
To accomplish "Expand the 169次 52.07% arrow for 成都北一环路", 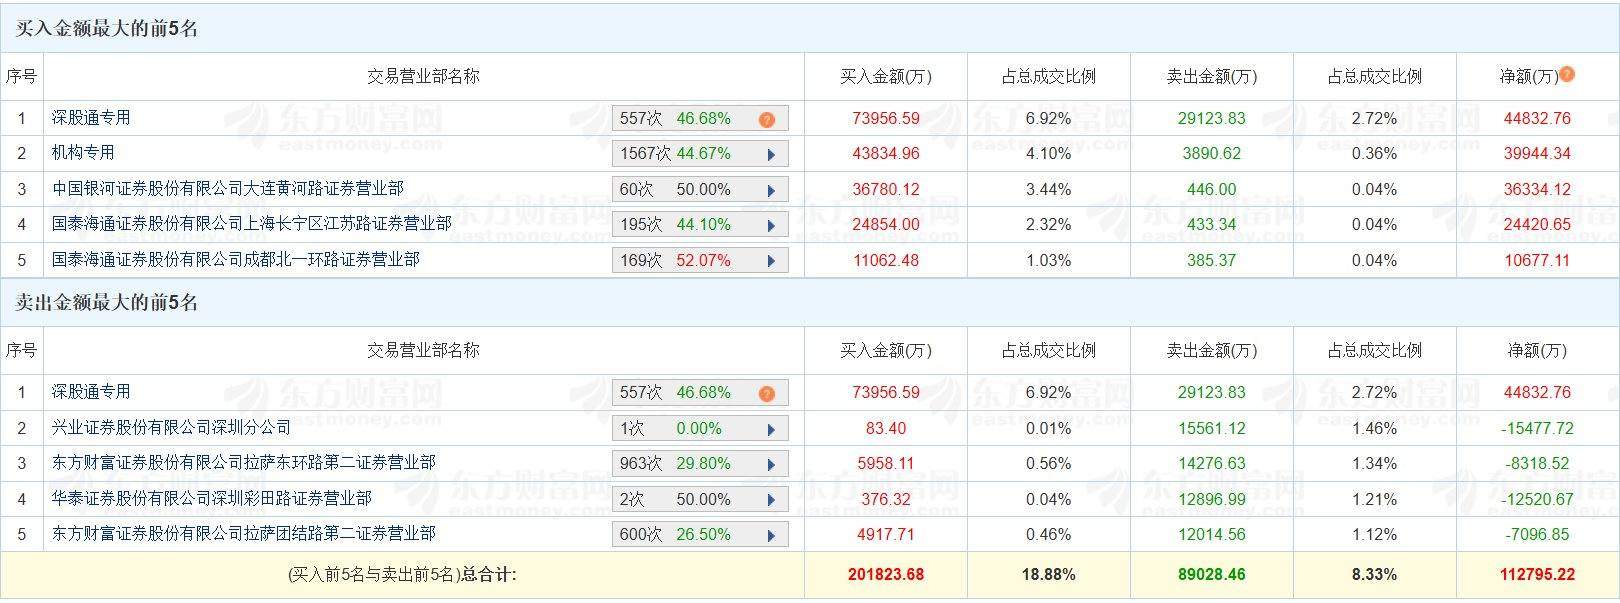I will [771, 261].
